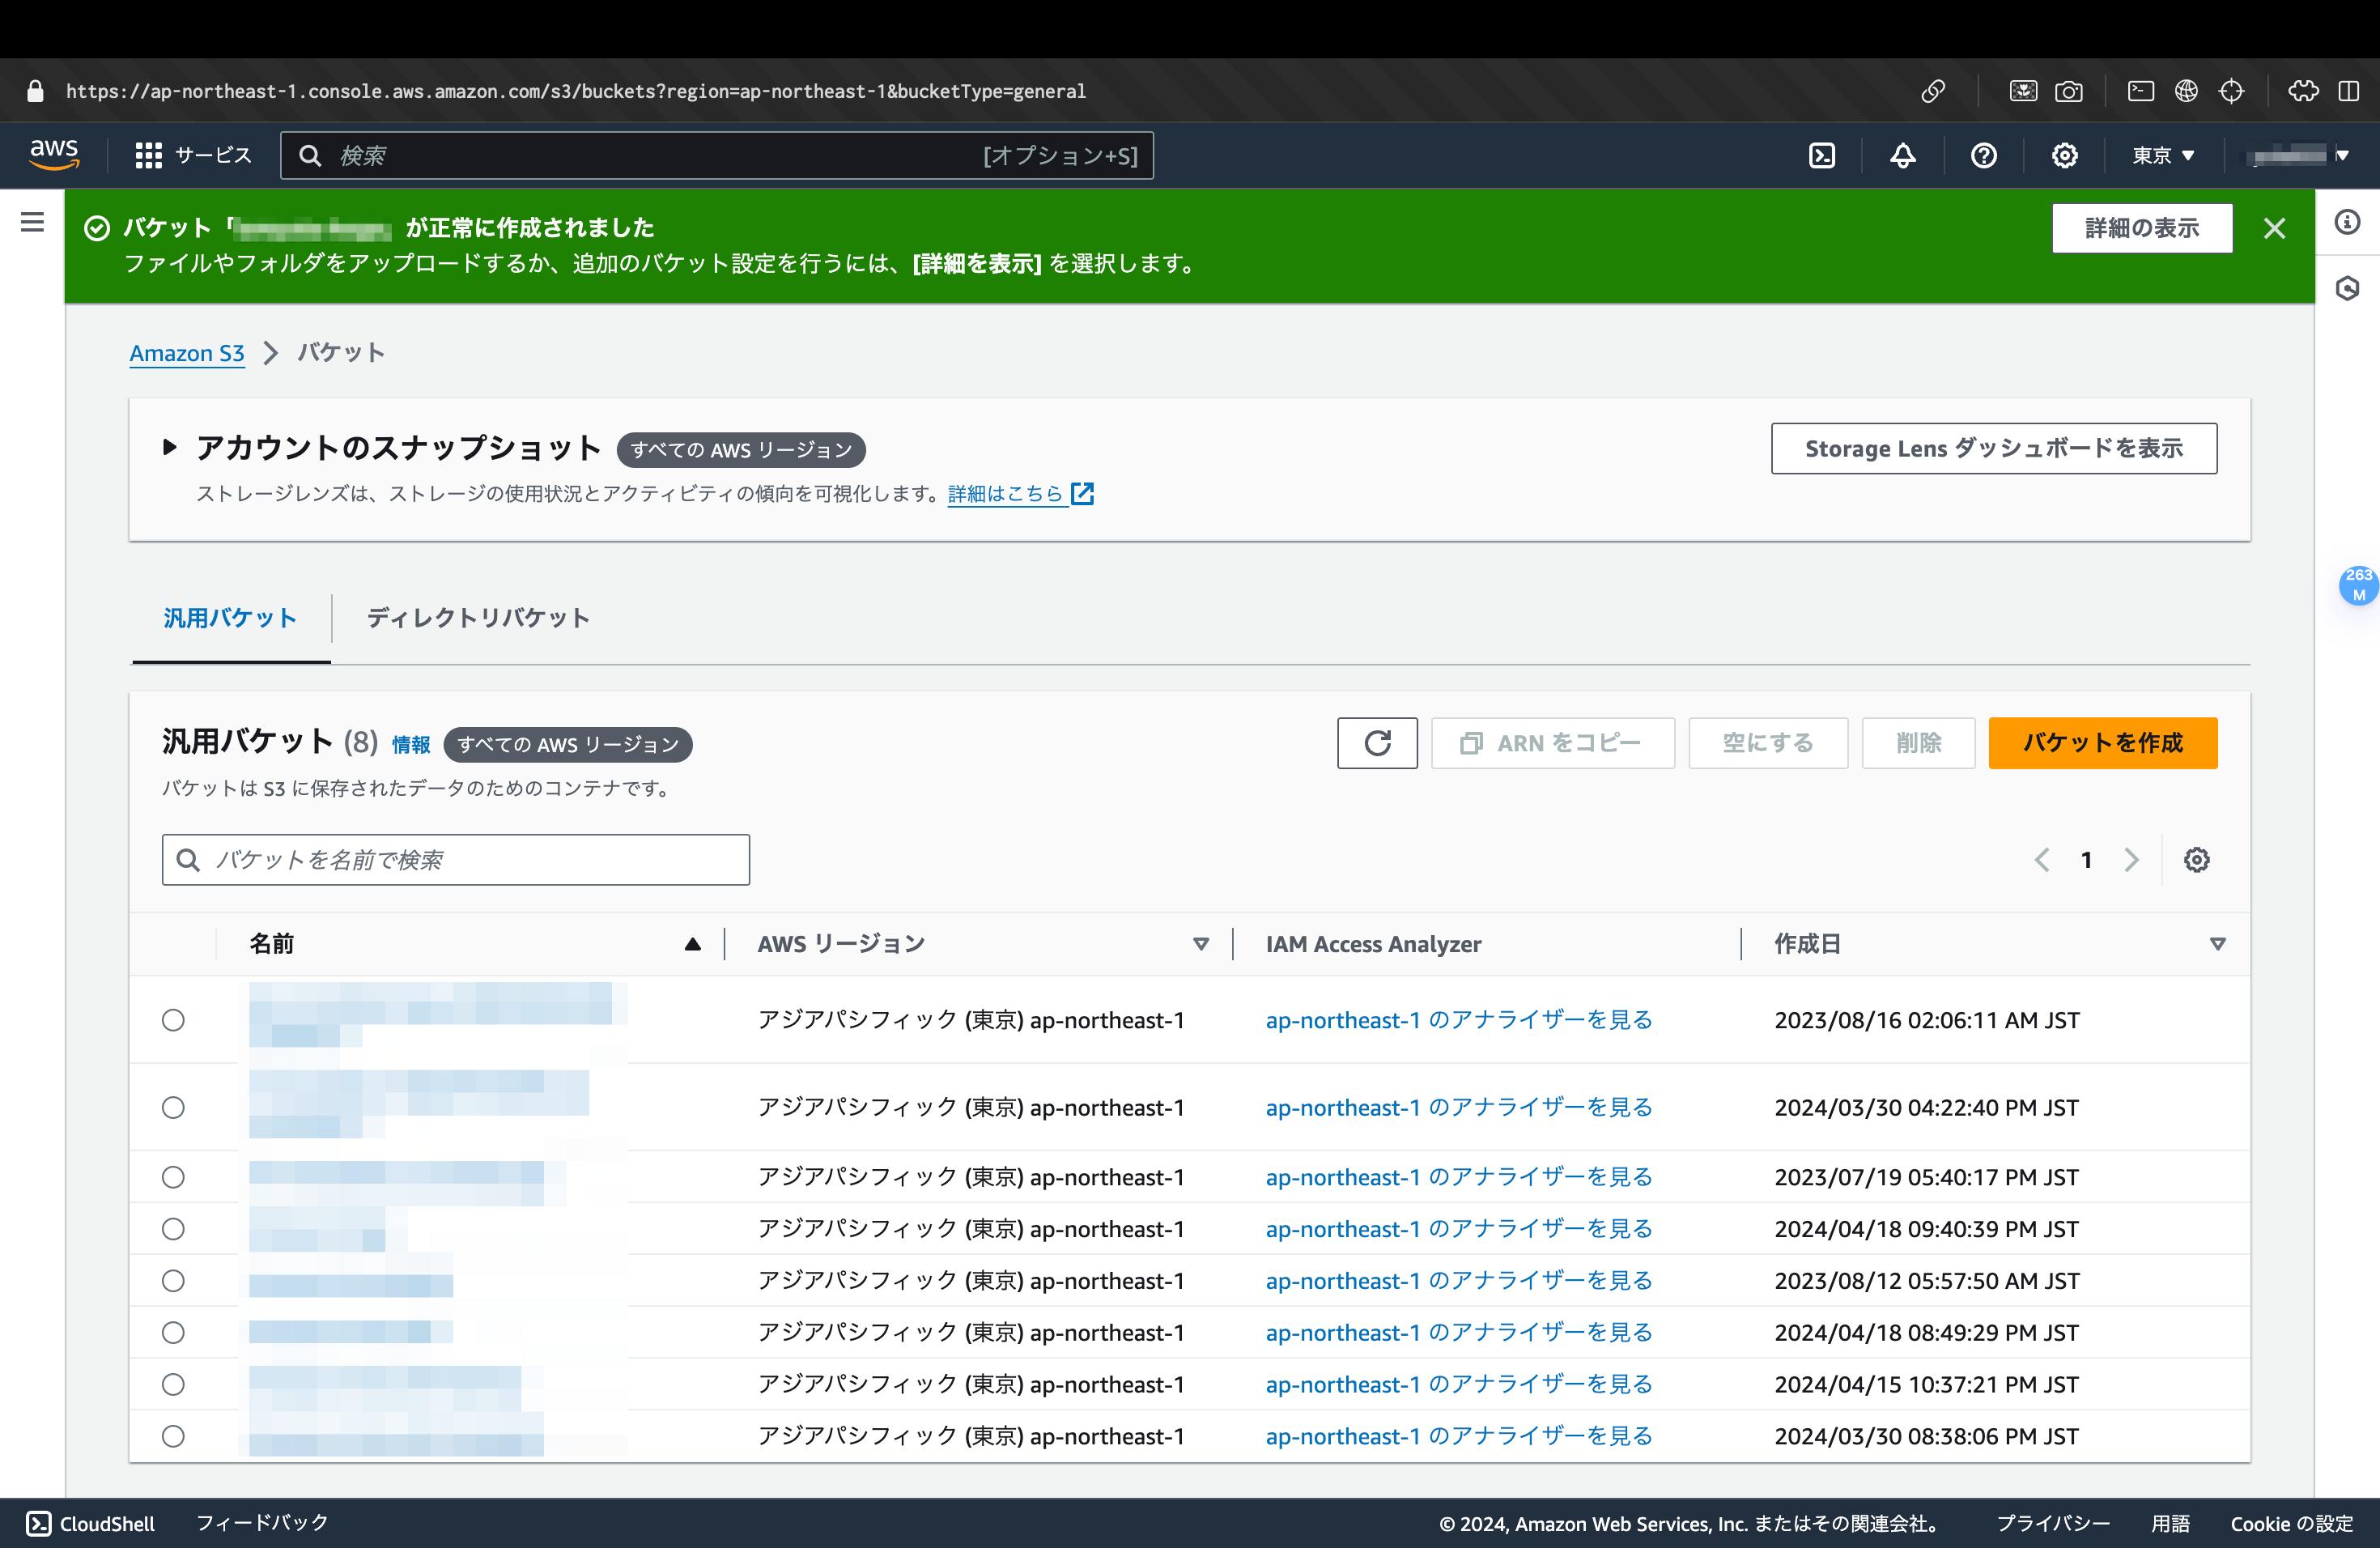Image resolution: width=2380 pixels, height=1548 pixels.
Task: Open table preferences gear icon
Action: [2196, 860]
